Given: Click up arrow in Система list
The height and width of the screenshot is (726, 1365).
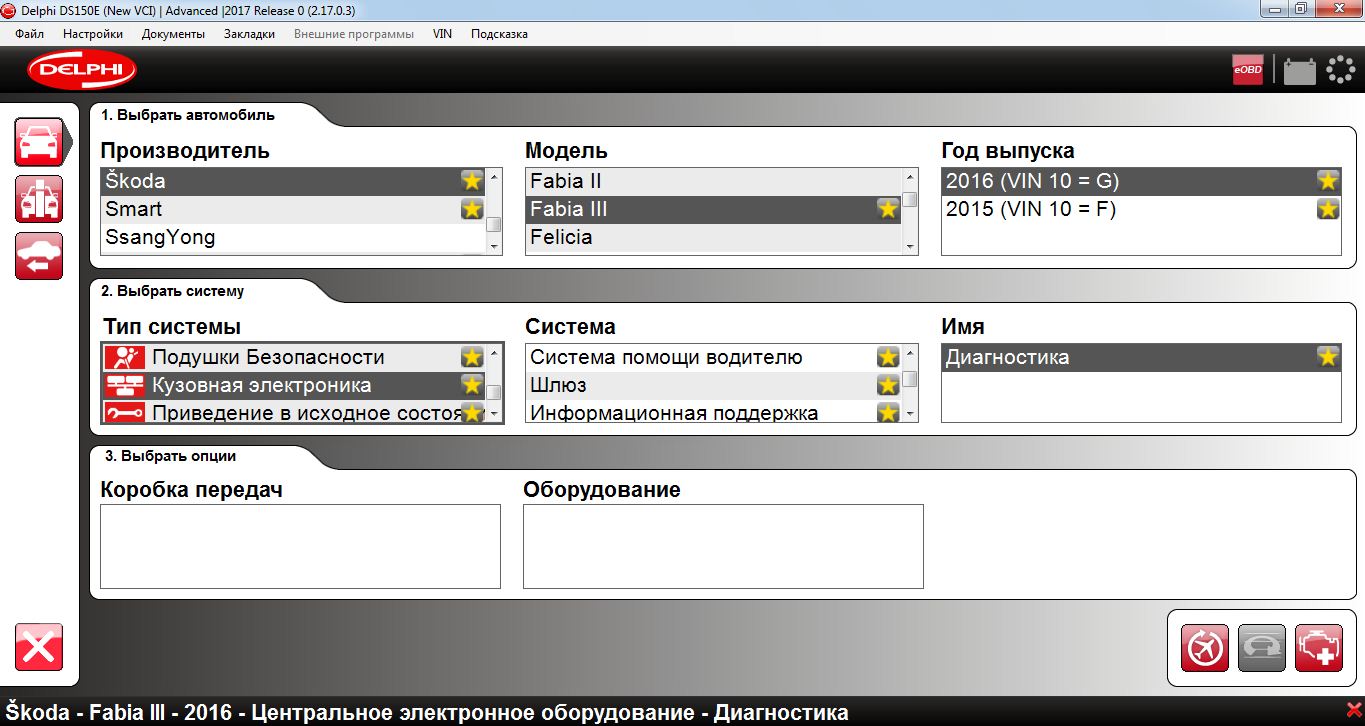Looking at the screenshot, I should click(909, 353).
